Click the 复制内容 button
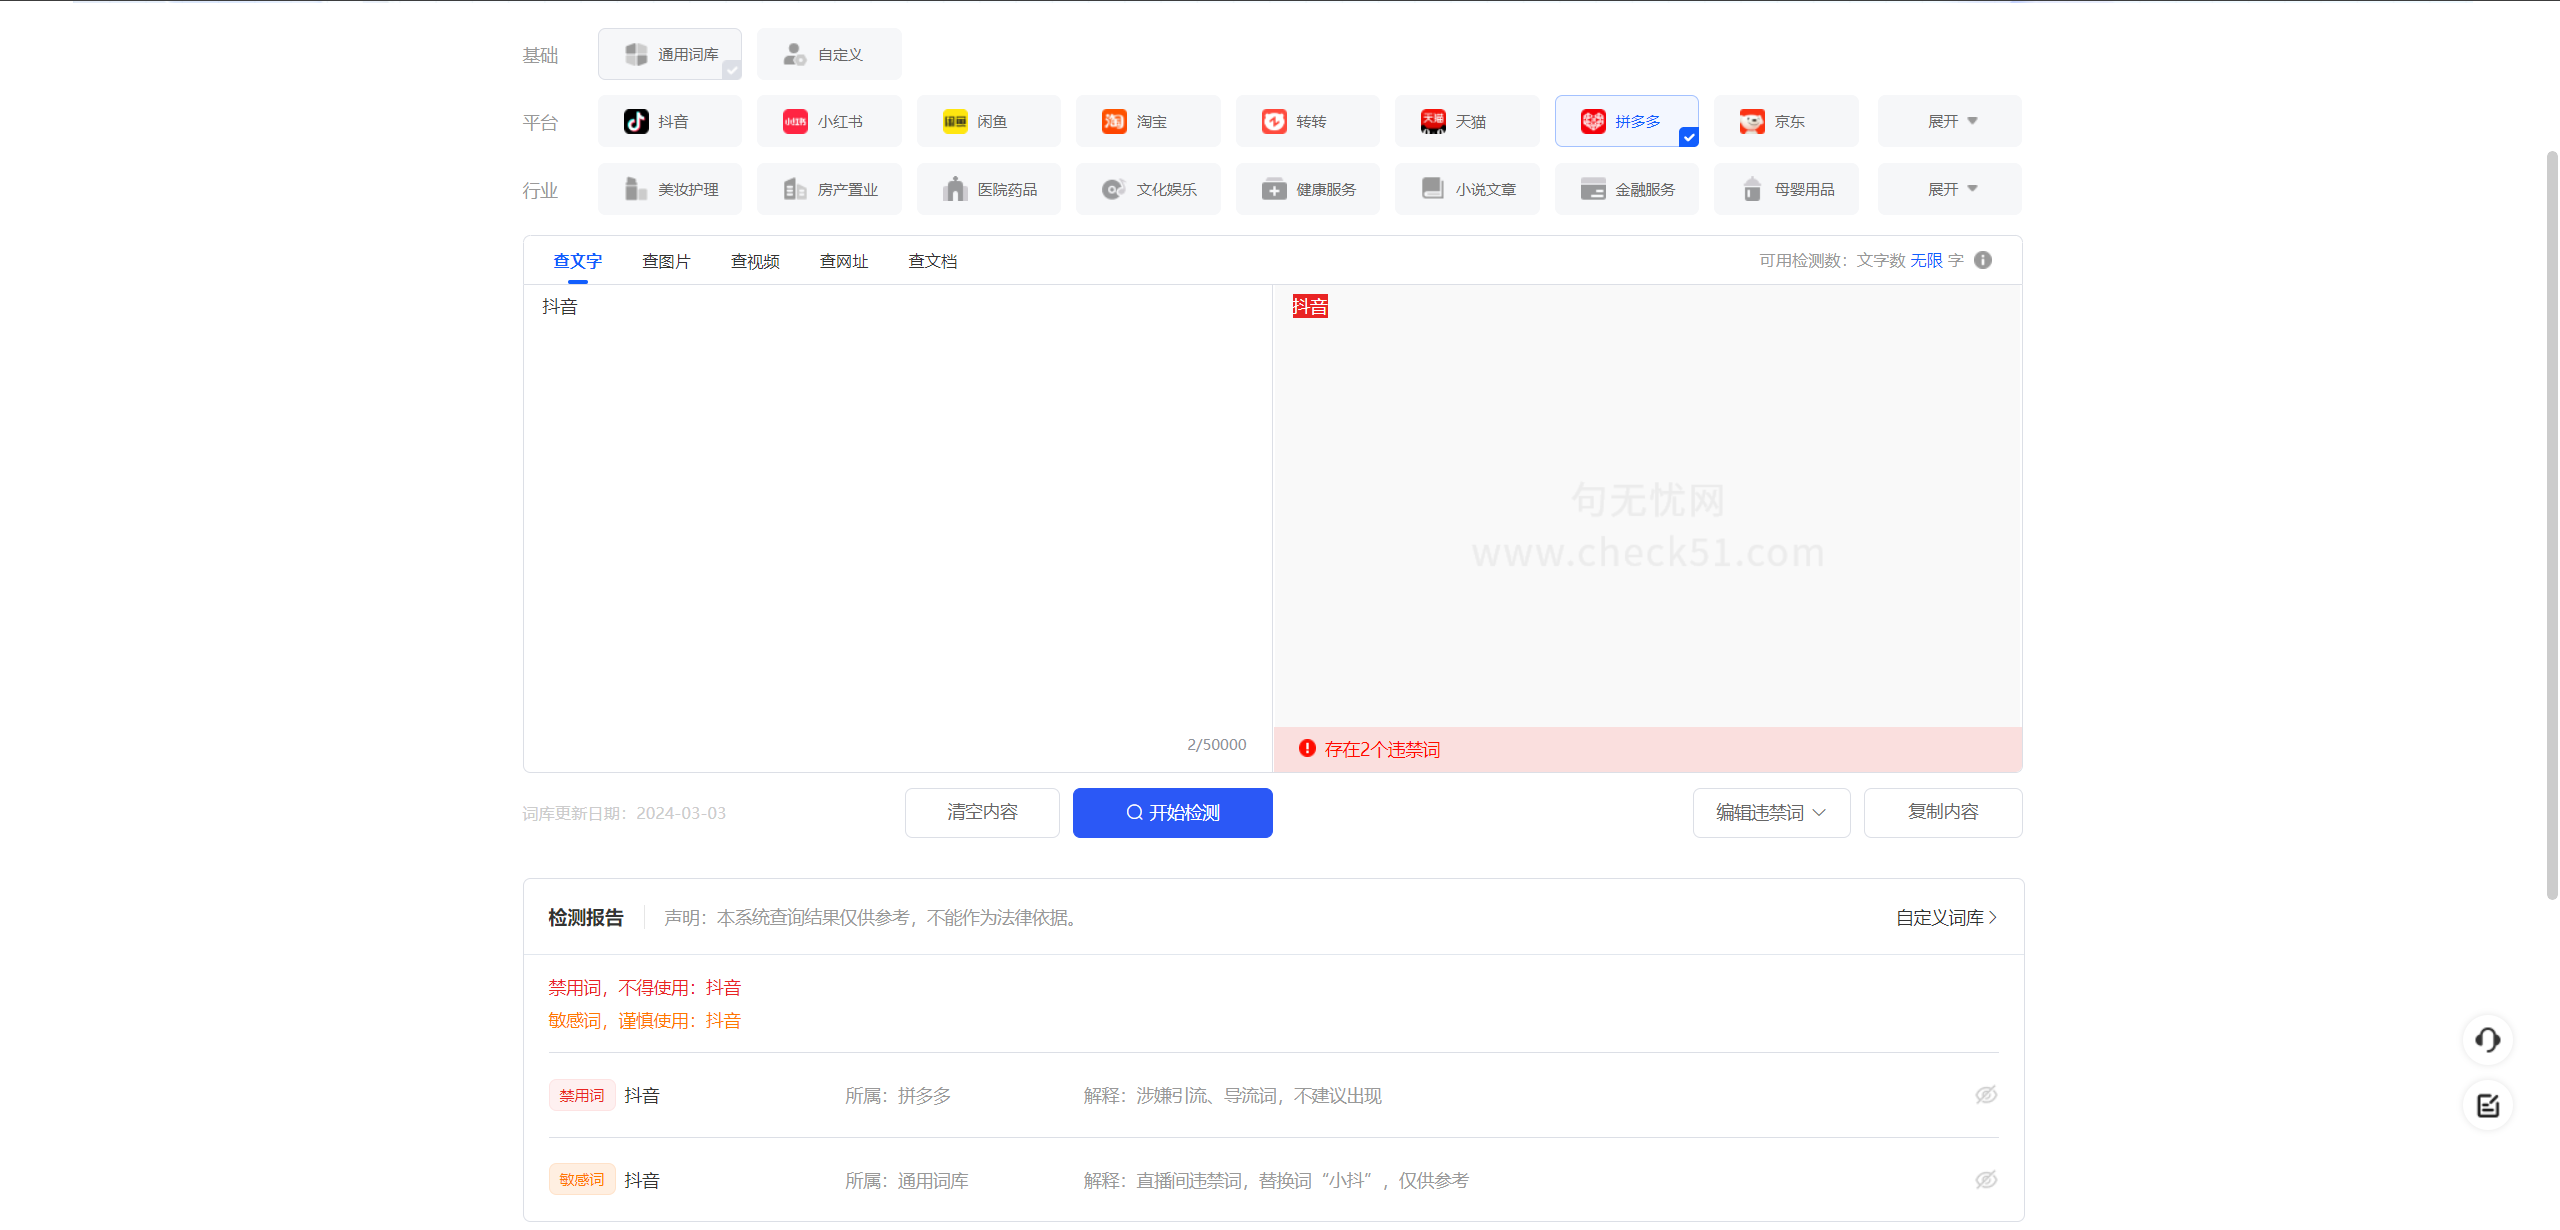Image resolution: width=2560 pixels, height=1230 pixels. click(1943, 813)
